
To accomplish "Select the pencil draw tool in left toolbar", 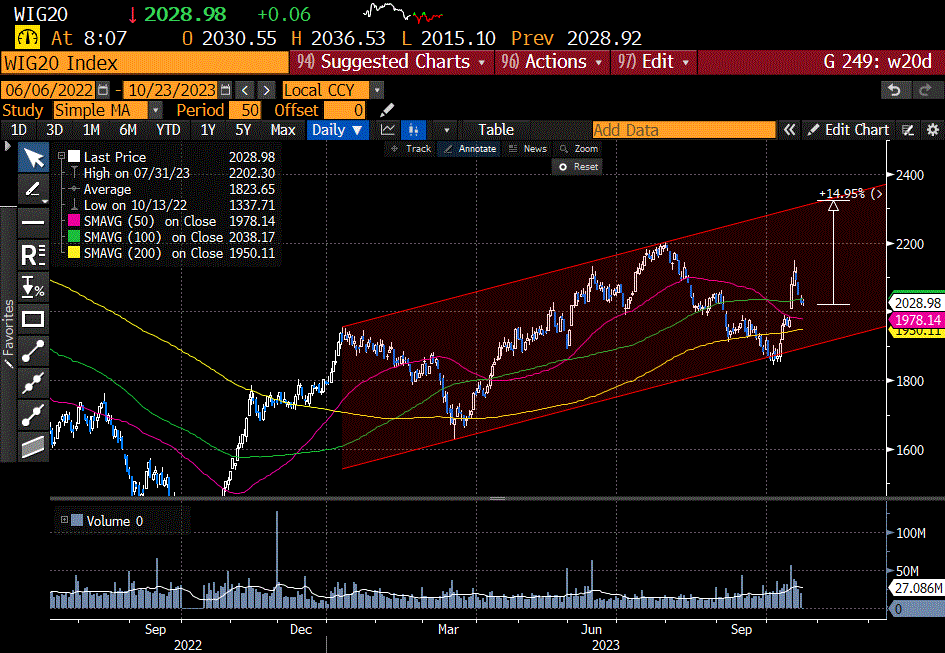I will point(33,190).
